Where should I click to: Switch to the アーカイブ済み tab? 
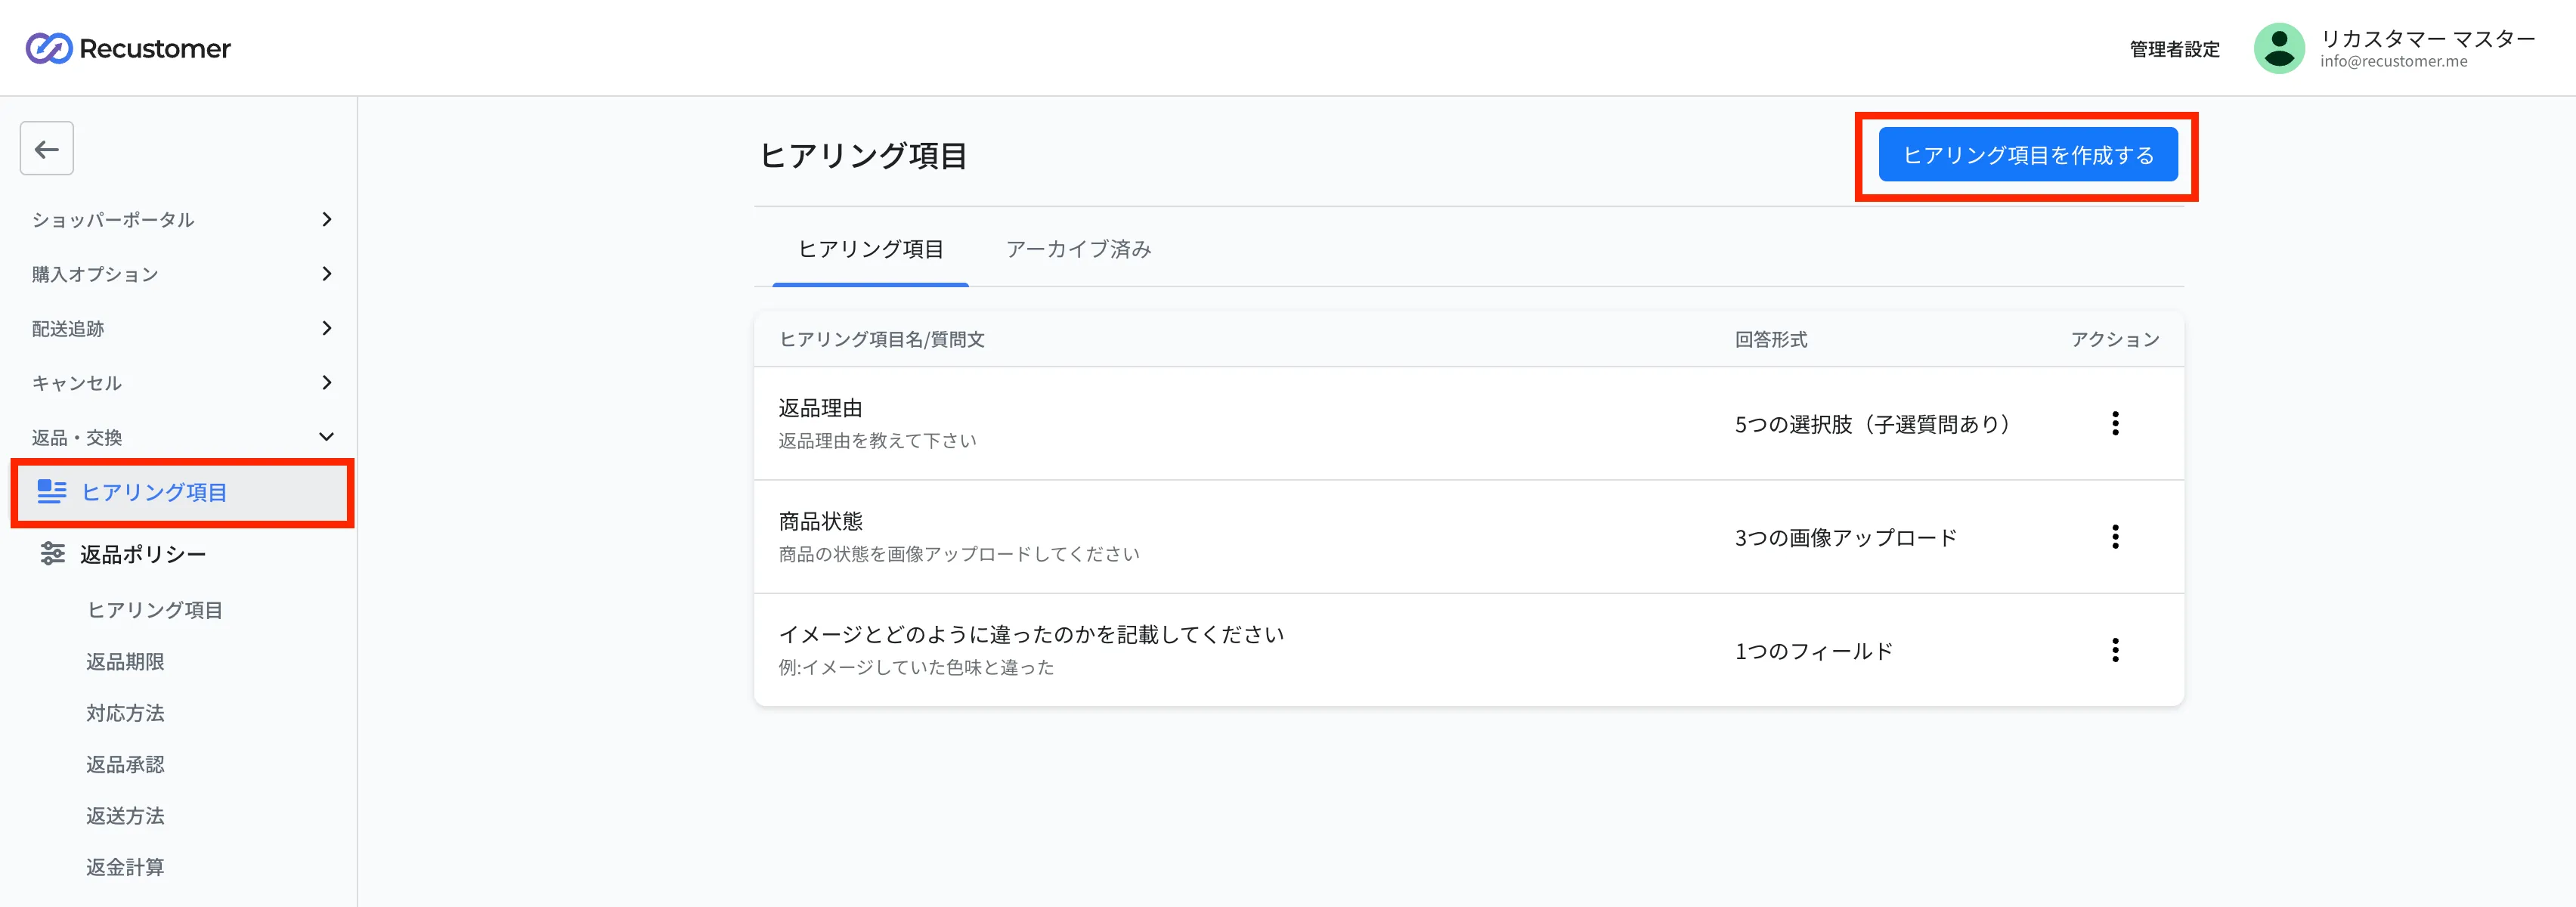point(1078,249)
